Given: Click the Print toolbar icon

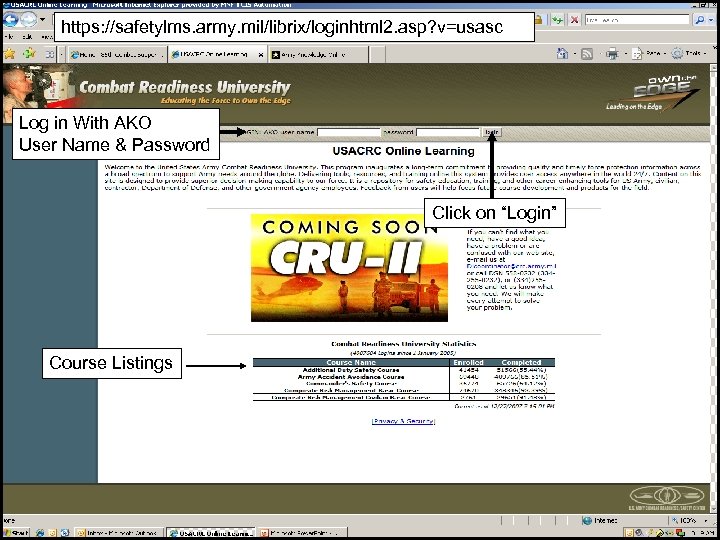Looking at the screenshot, I should 612,54.
